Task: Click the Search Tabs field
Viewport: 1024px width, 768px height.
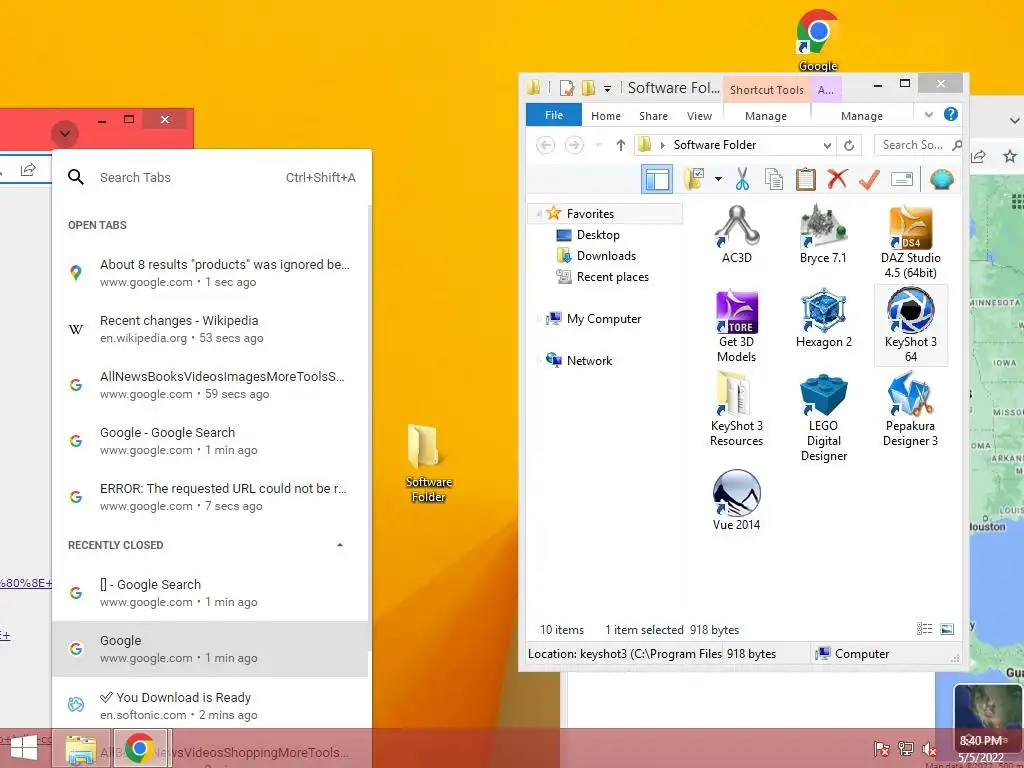Action: pos(212,177)
